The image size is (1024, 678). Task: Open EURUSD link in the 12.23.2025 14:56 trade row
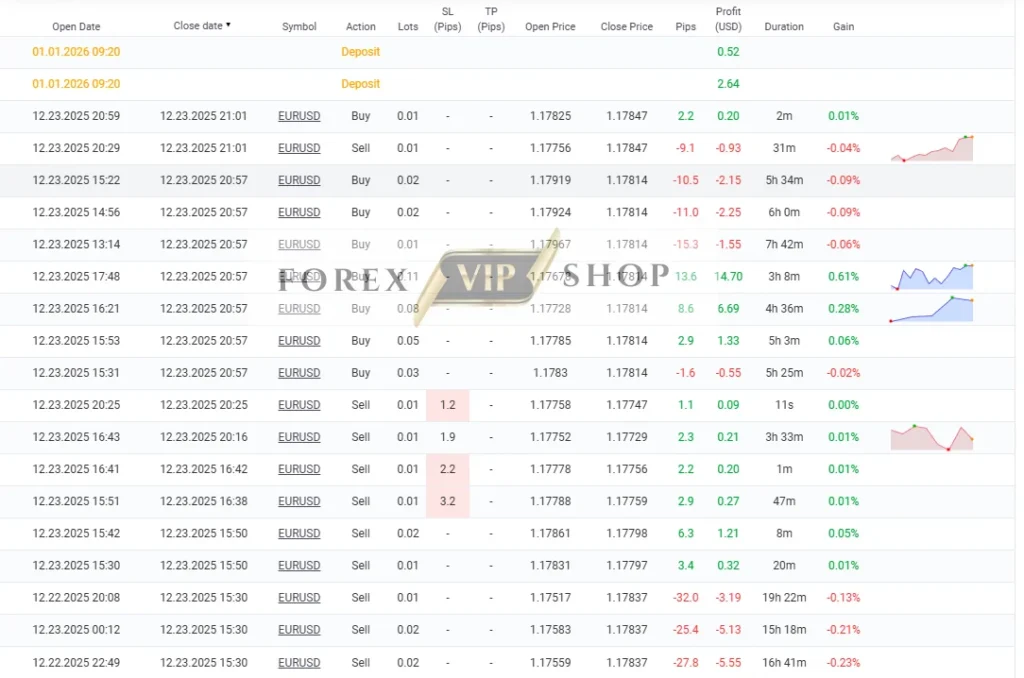point(299,212)
